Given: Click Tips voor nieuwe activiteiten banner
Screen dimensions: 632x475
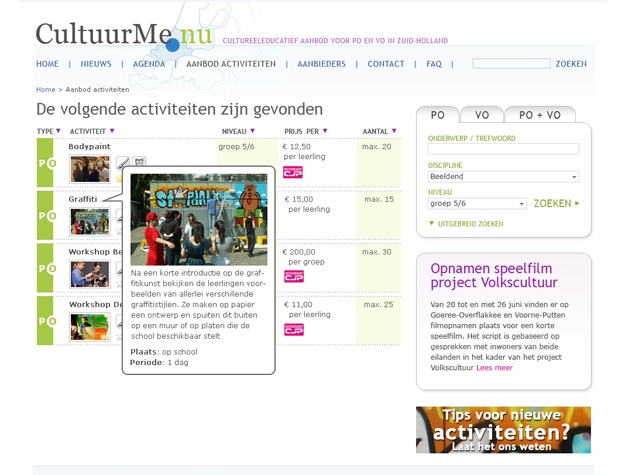Looking at the screenshot, I should click(503, 430).
